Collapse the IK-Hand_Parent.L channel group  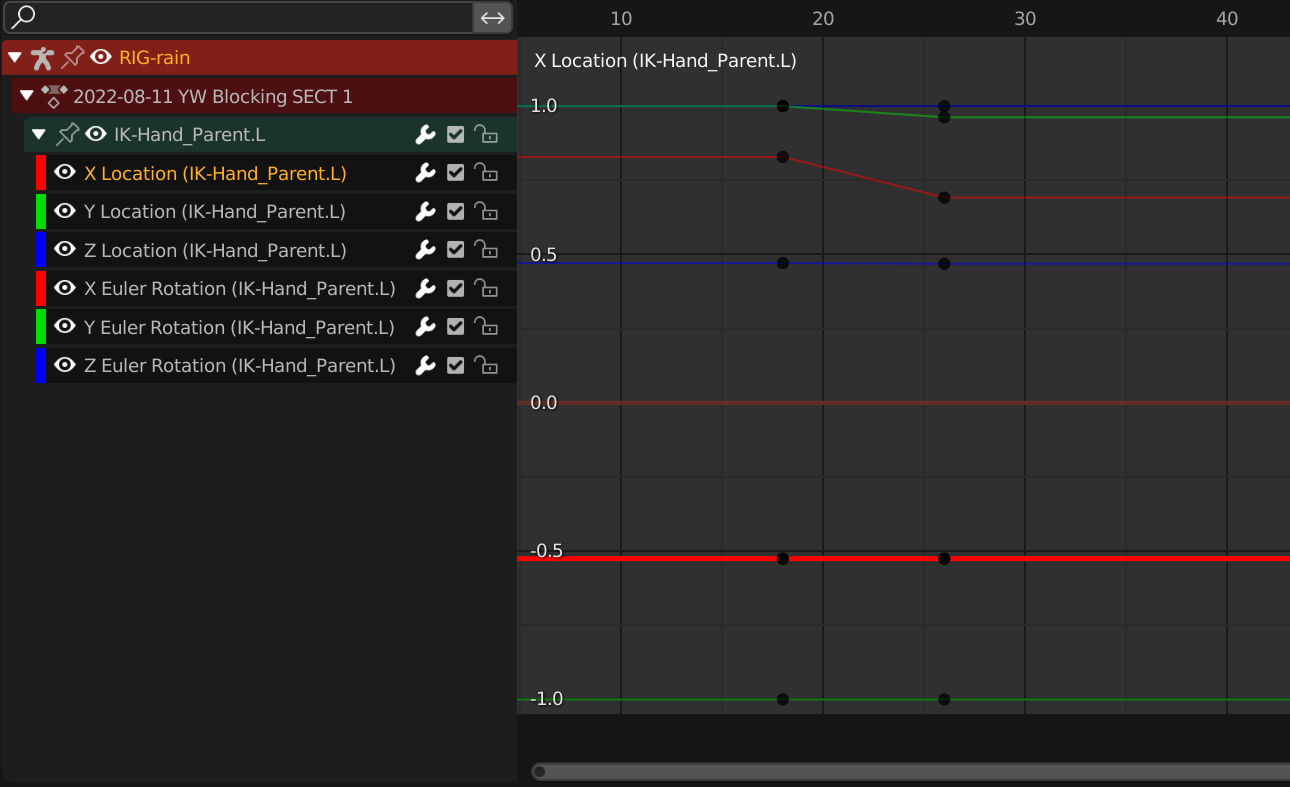(x=39, y=134)
